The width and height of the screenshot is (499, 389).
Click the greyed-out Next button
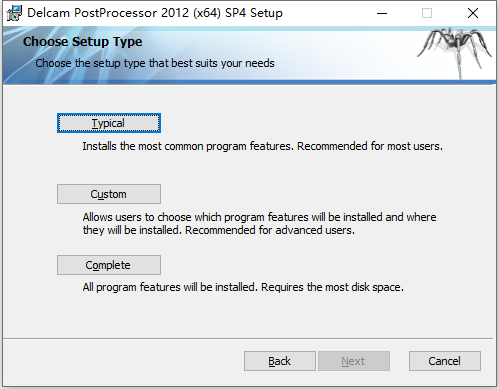coord(354,361)
